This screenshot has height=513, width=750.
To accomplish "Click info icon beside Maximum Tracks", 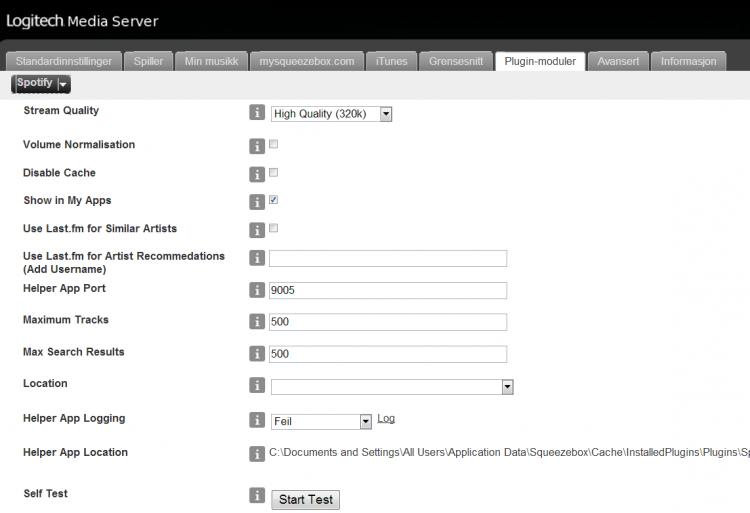I will tap(257, 321).
